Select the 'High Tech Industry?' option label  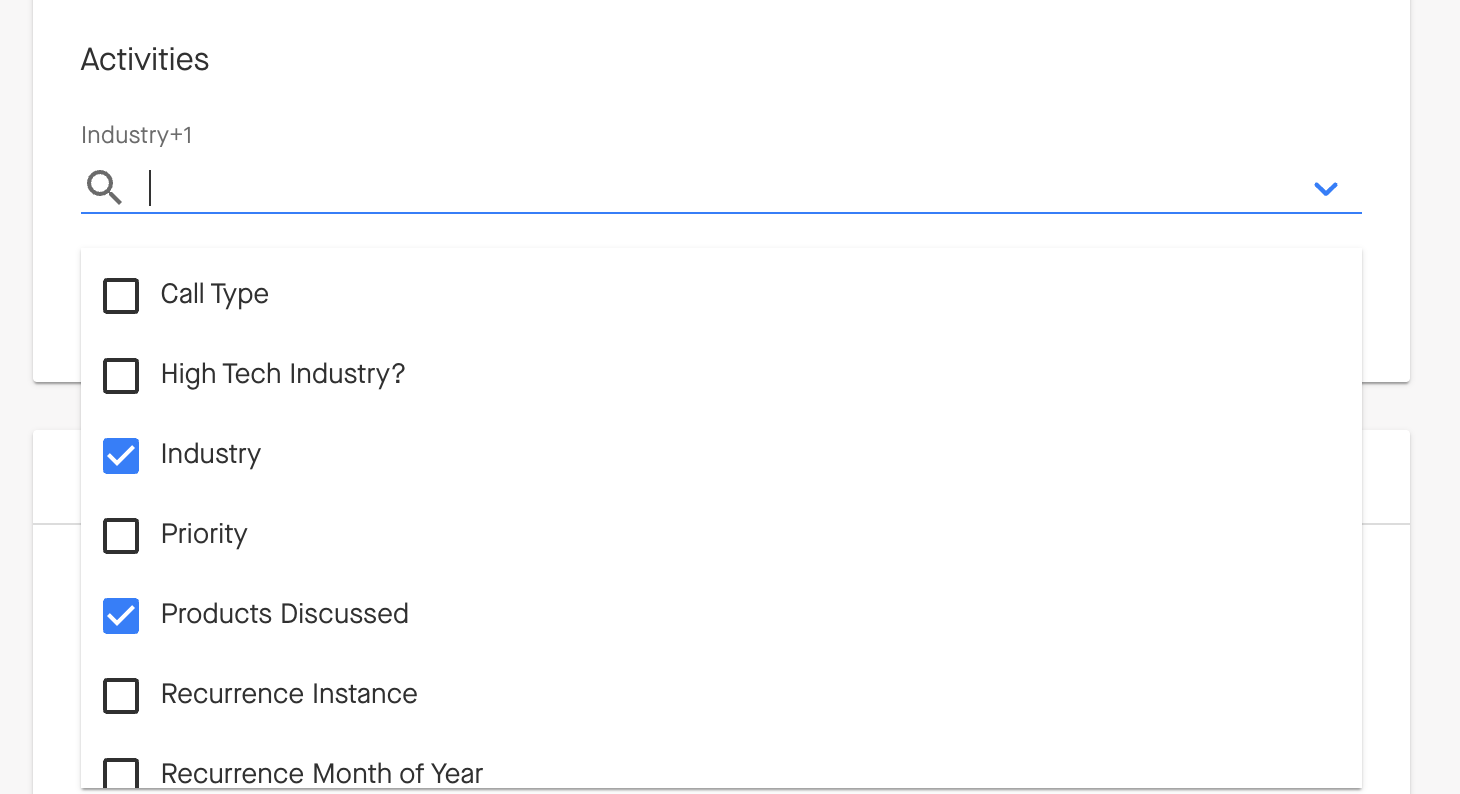282,374
